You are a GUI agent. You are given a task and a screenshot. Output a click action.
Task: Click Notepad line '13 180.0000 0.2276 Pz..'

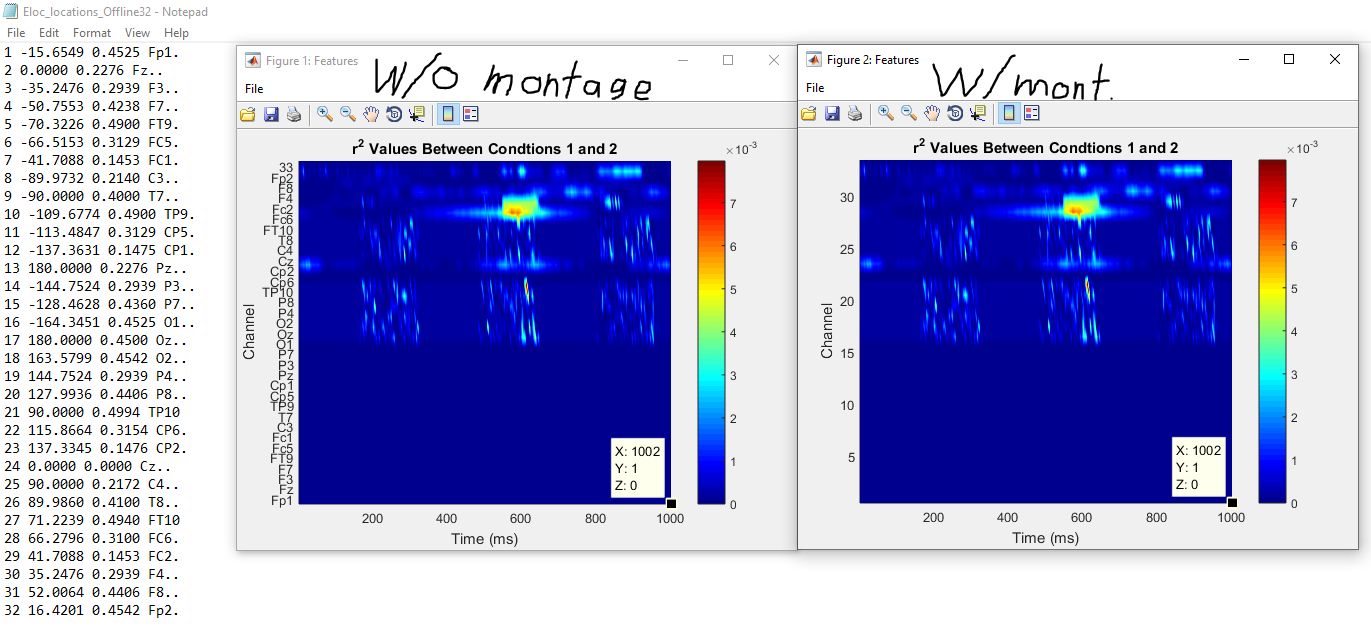(100, 268)
